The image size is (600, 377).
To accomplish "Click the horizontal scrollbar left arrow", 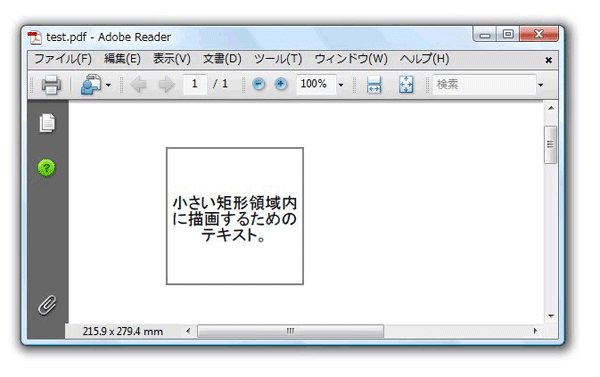I will pyautogui.click(x=188, y=331).
